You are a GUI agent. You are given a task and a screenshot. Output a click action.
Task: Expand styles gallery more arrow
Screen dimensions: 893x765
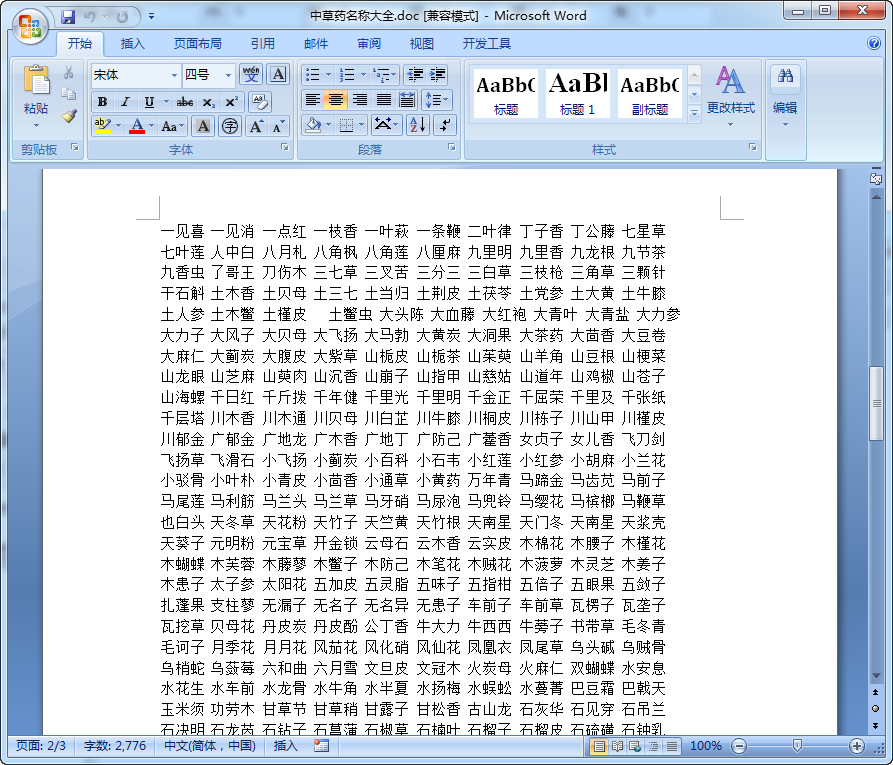(x=694, y=113)
